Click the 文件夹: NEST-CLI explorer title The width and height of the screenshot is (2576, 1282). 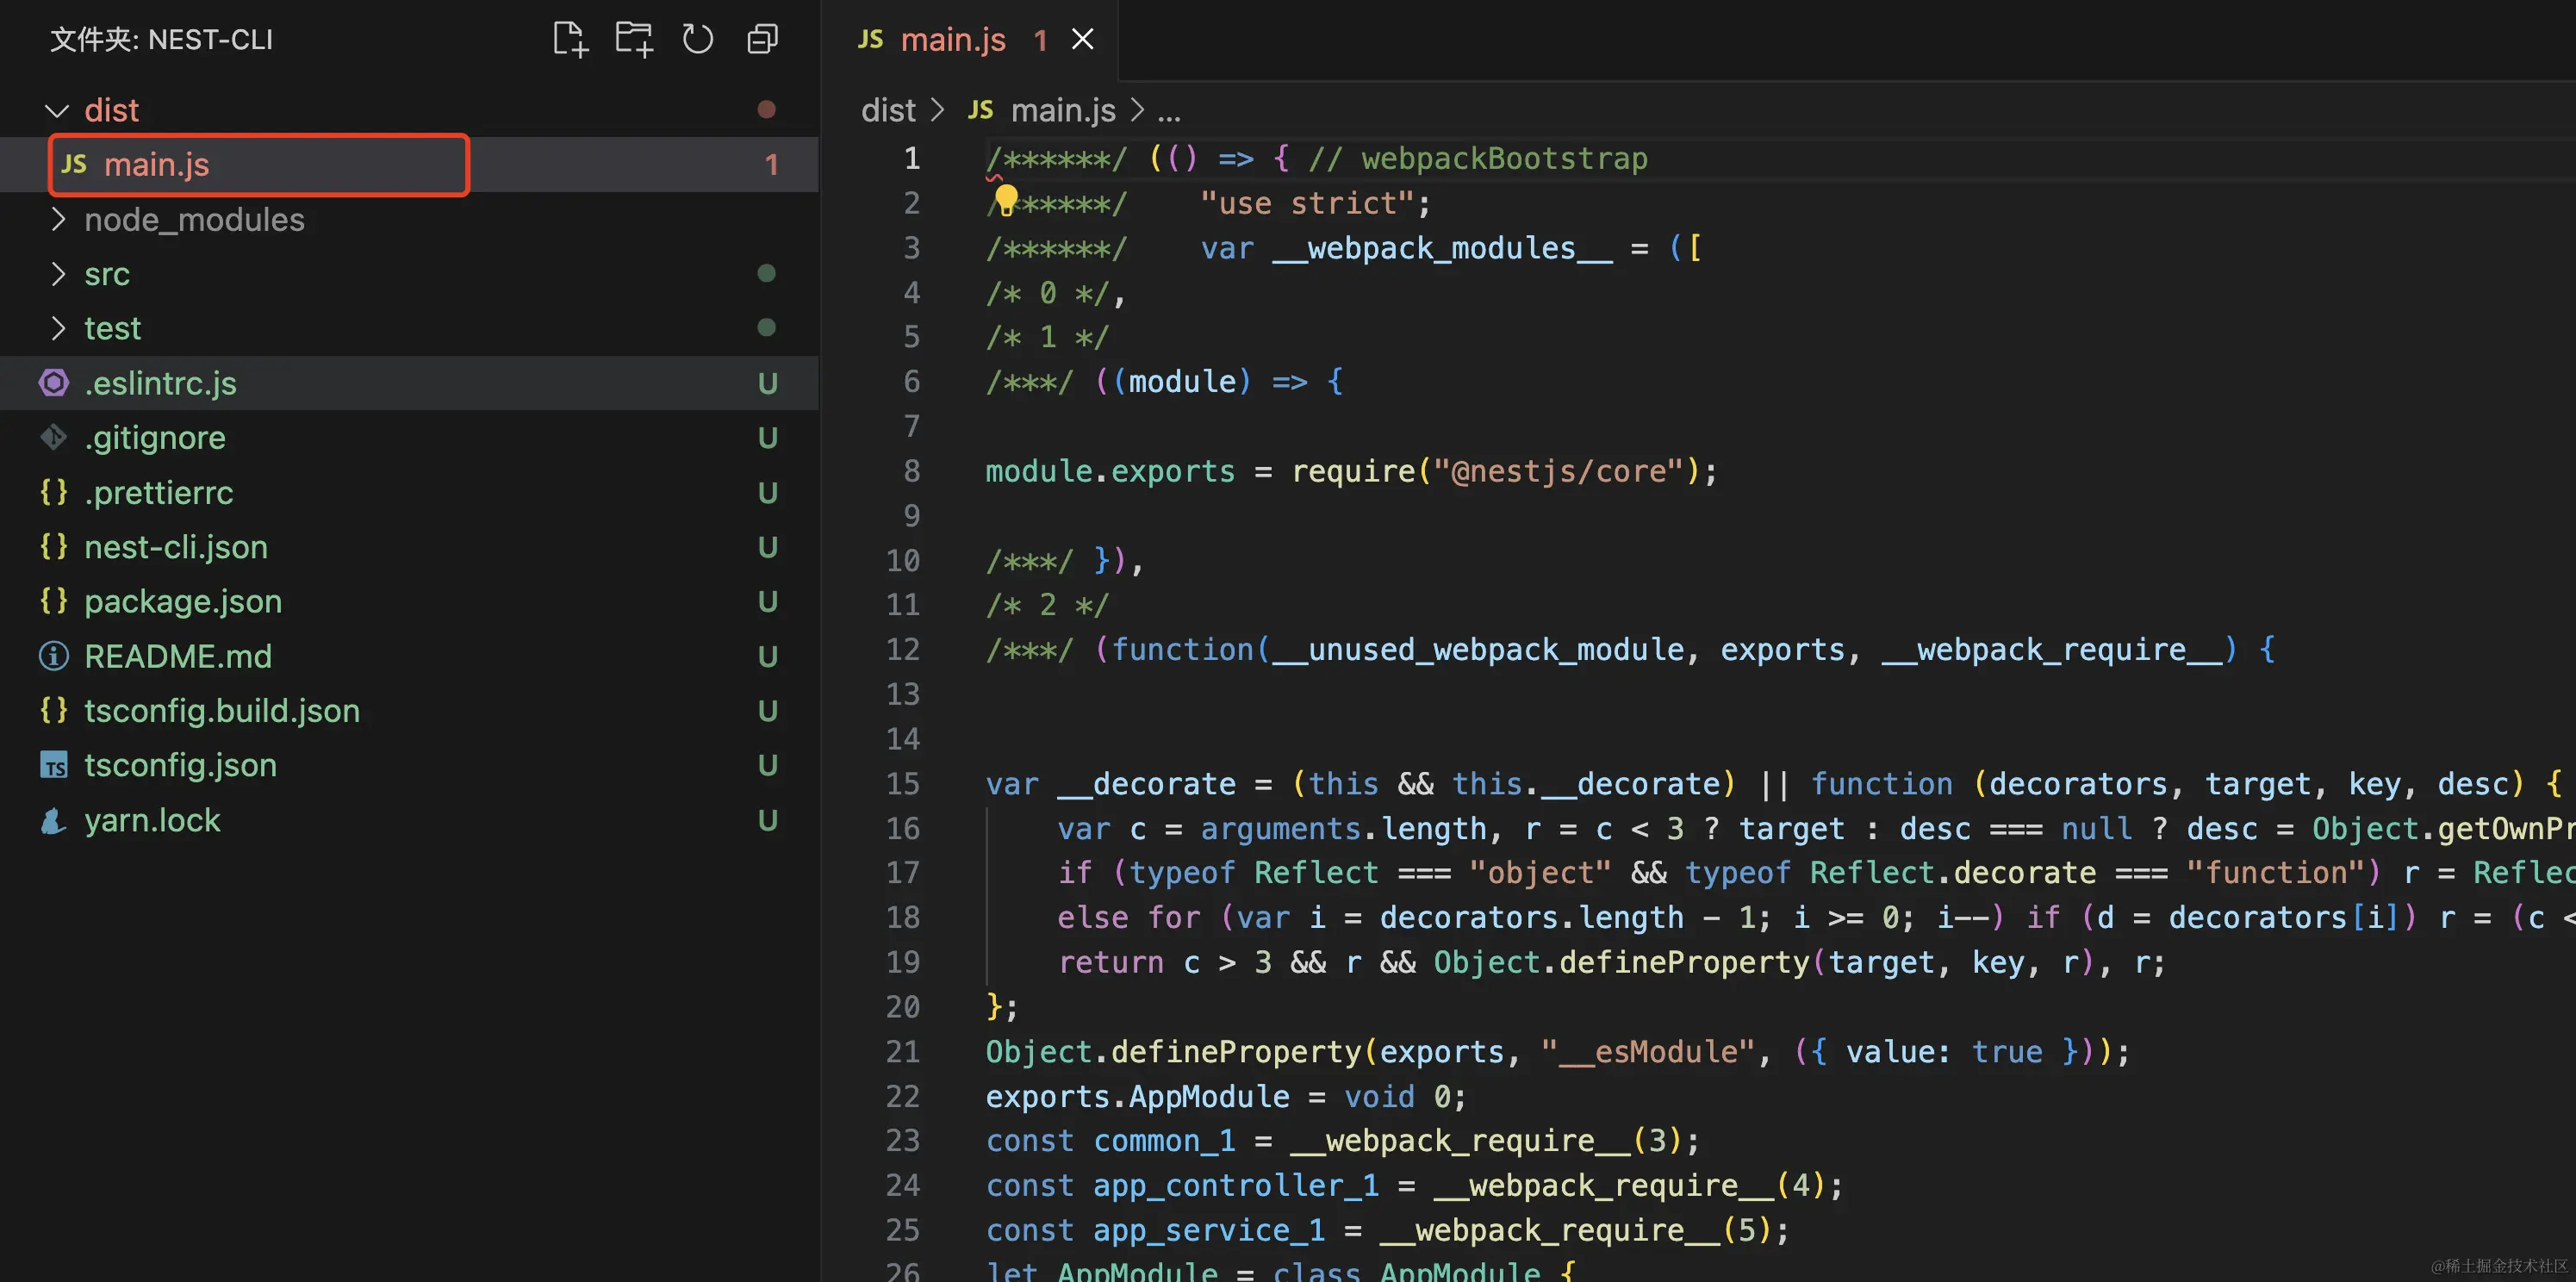pos(161,40)
